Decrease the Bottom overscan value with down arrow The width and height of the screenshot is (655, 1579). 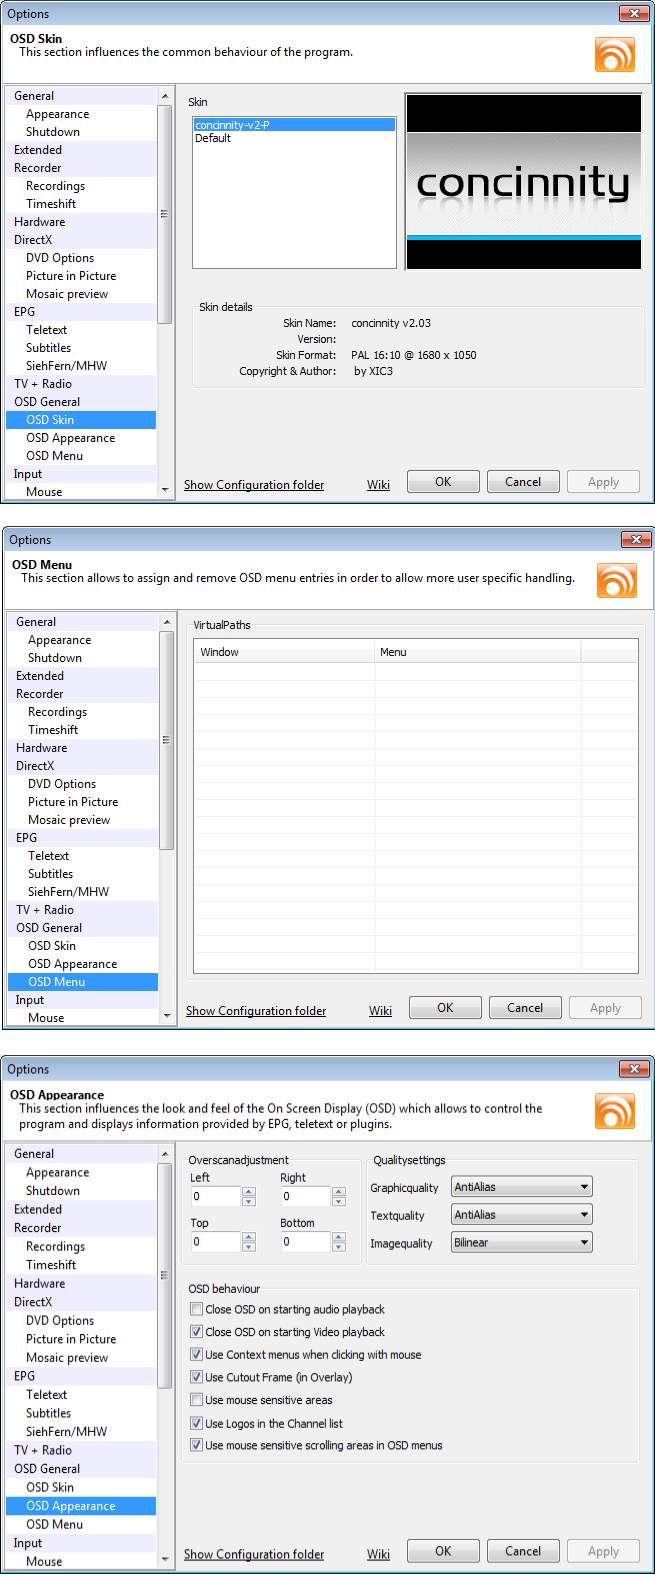point(339,1247)
